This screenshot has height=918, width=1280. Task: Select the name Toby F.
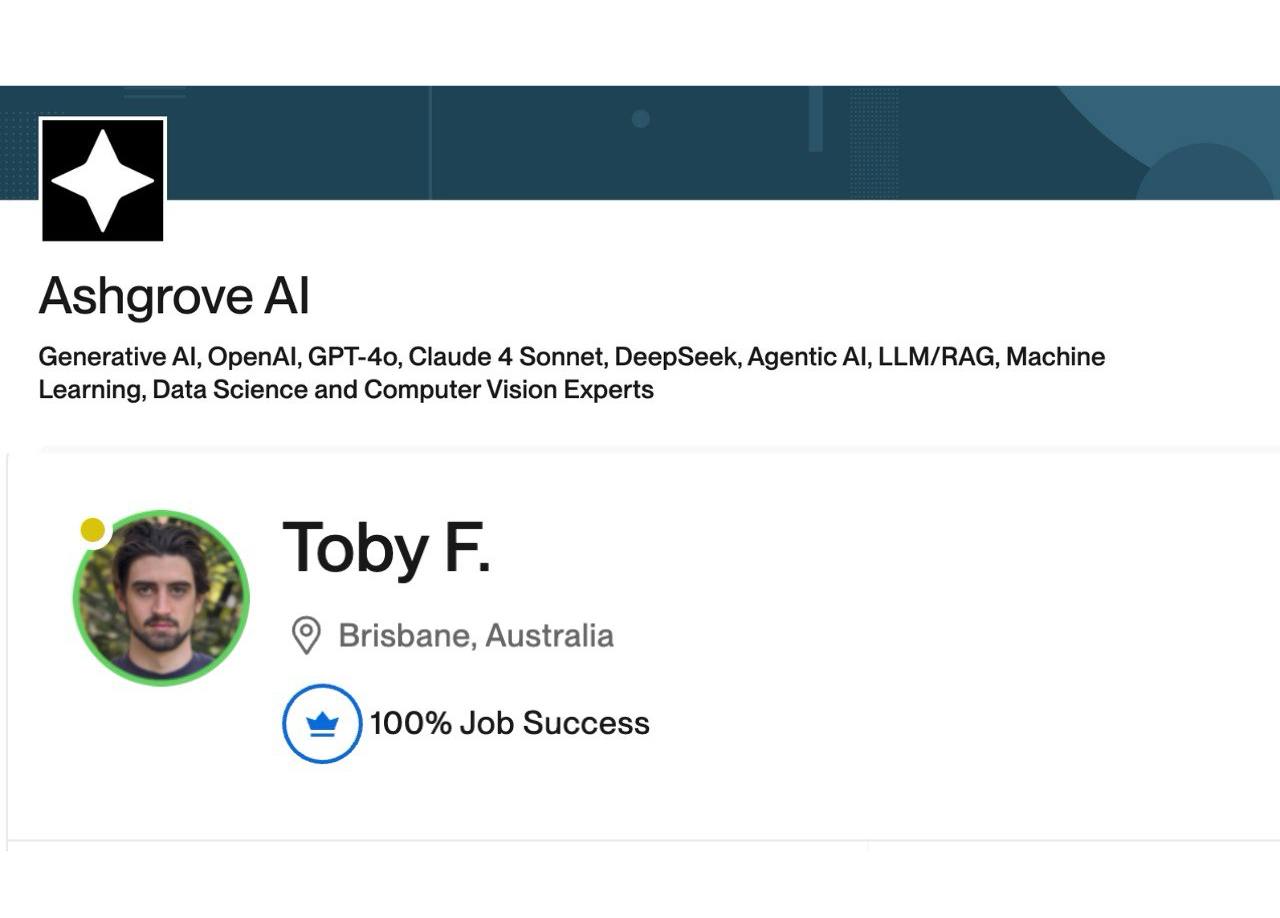387,548
